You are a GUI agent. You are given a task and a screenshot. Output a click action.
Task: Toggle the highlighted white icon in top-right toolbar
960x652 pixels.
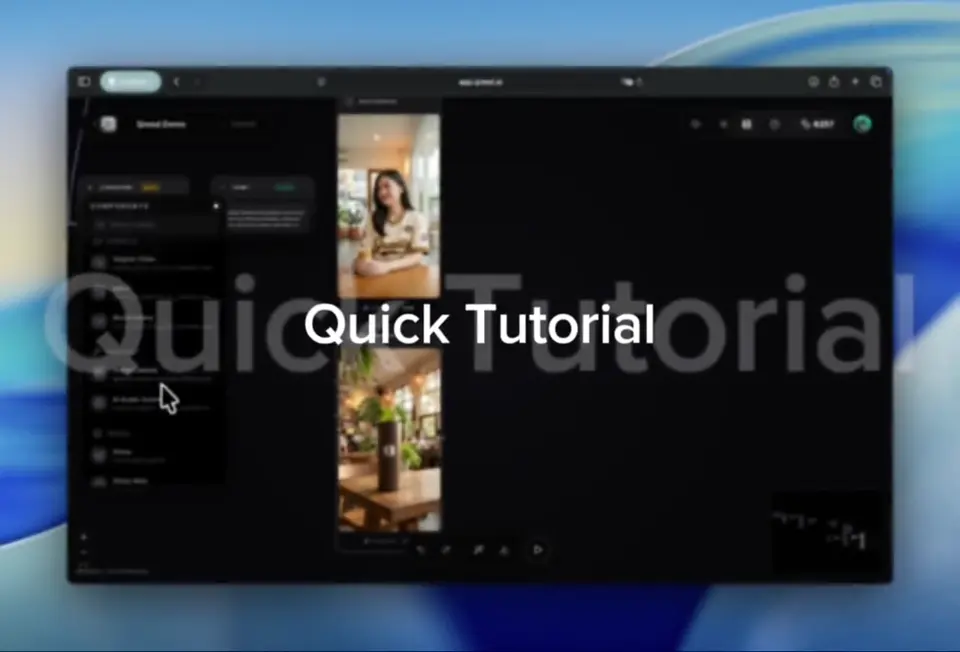coord(746,124)
